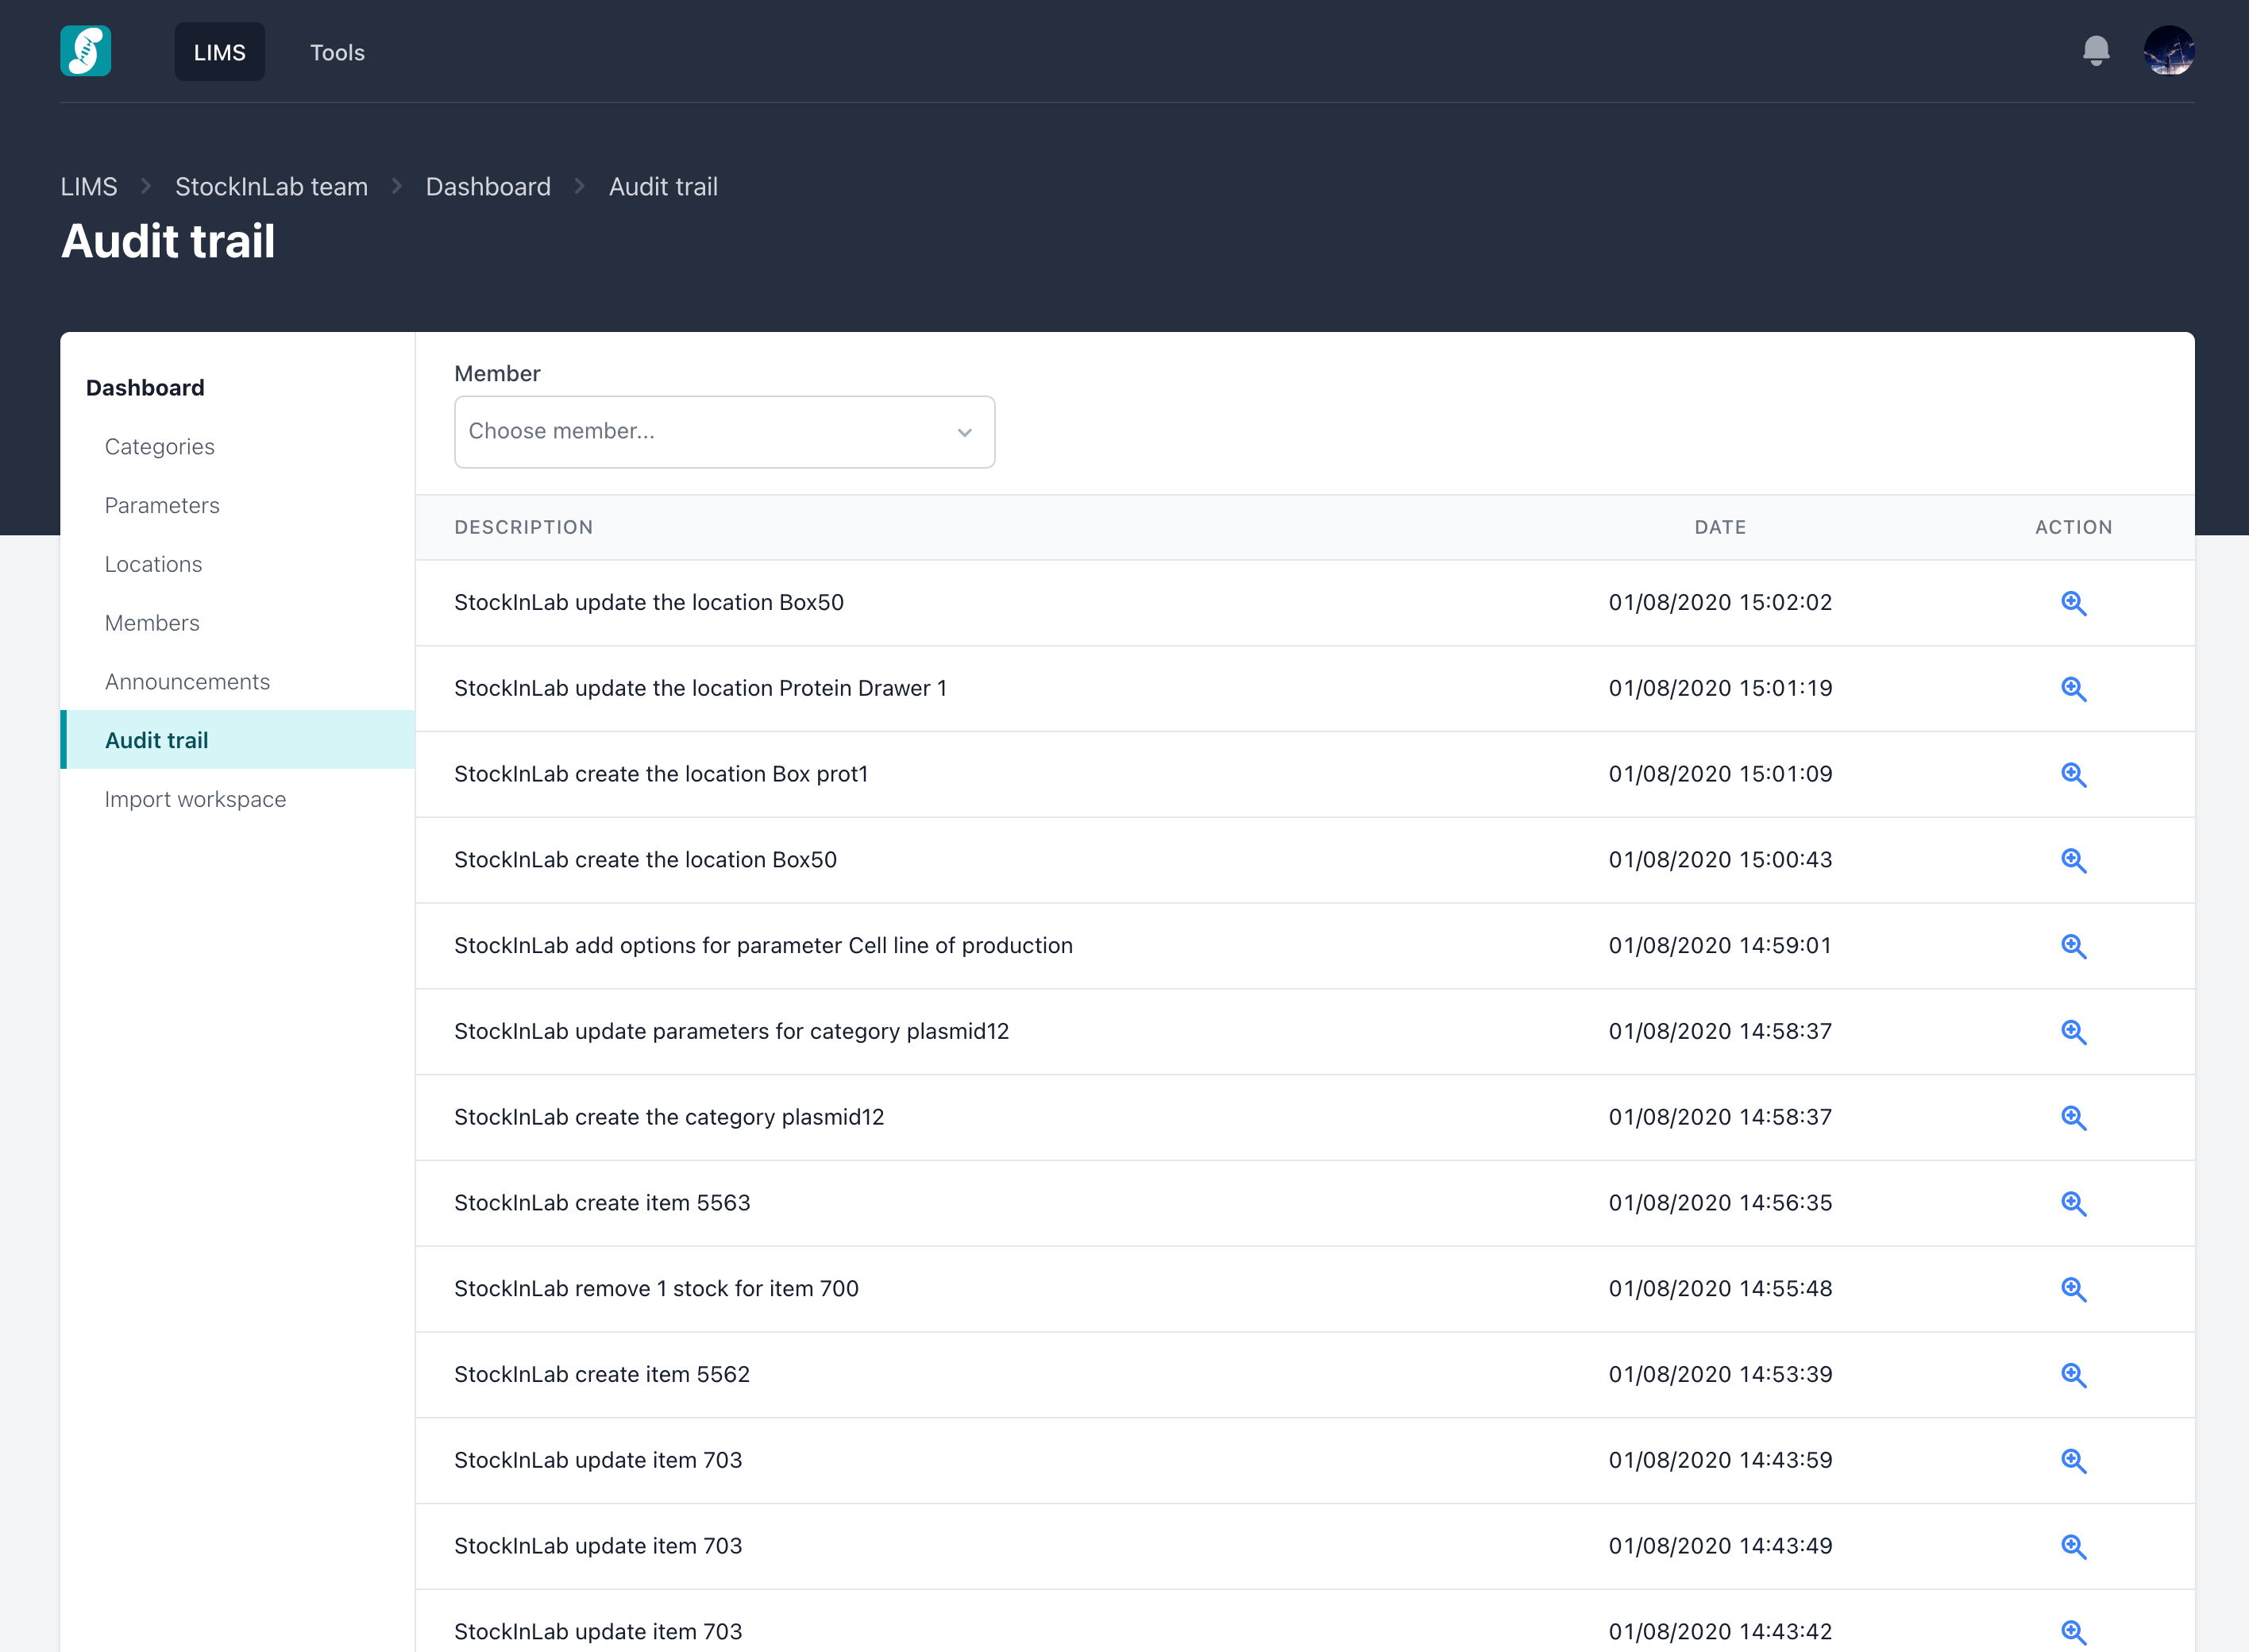2249x1652 pixels.
Task: Click the Audit trail page title
Action: pyautogui.click(x=168, y=242)
